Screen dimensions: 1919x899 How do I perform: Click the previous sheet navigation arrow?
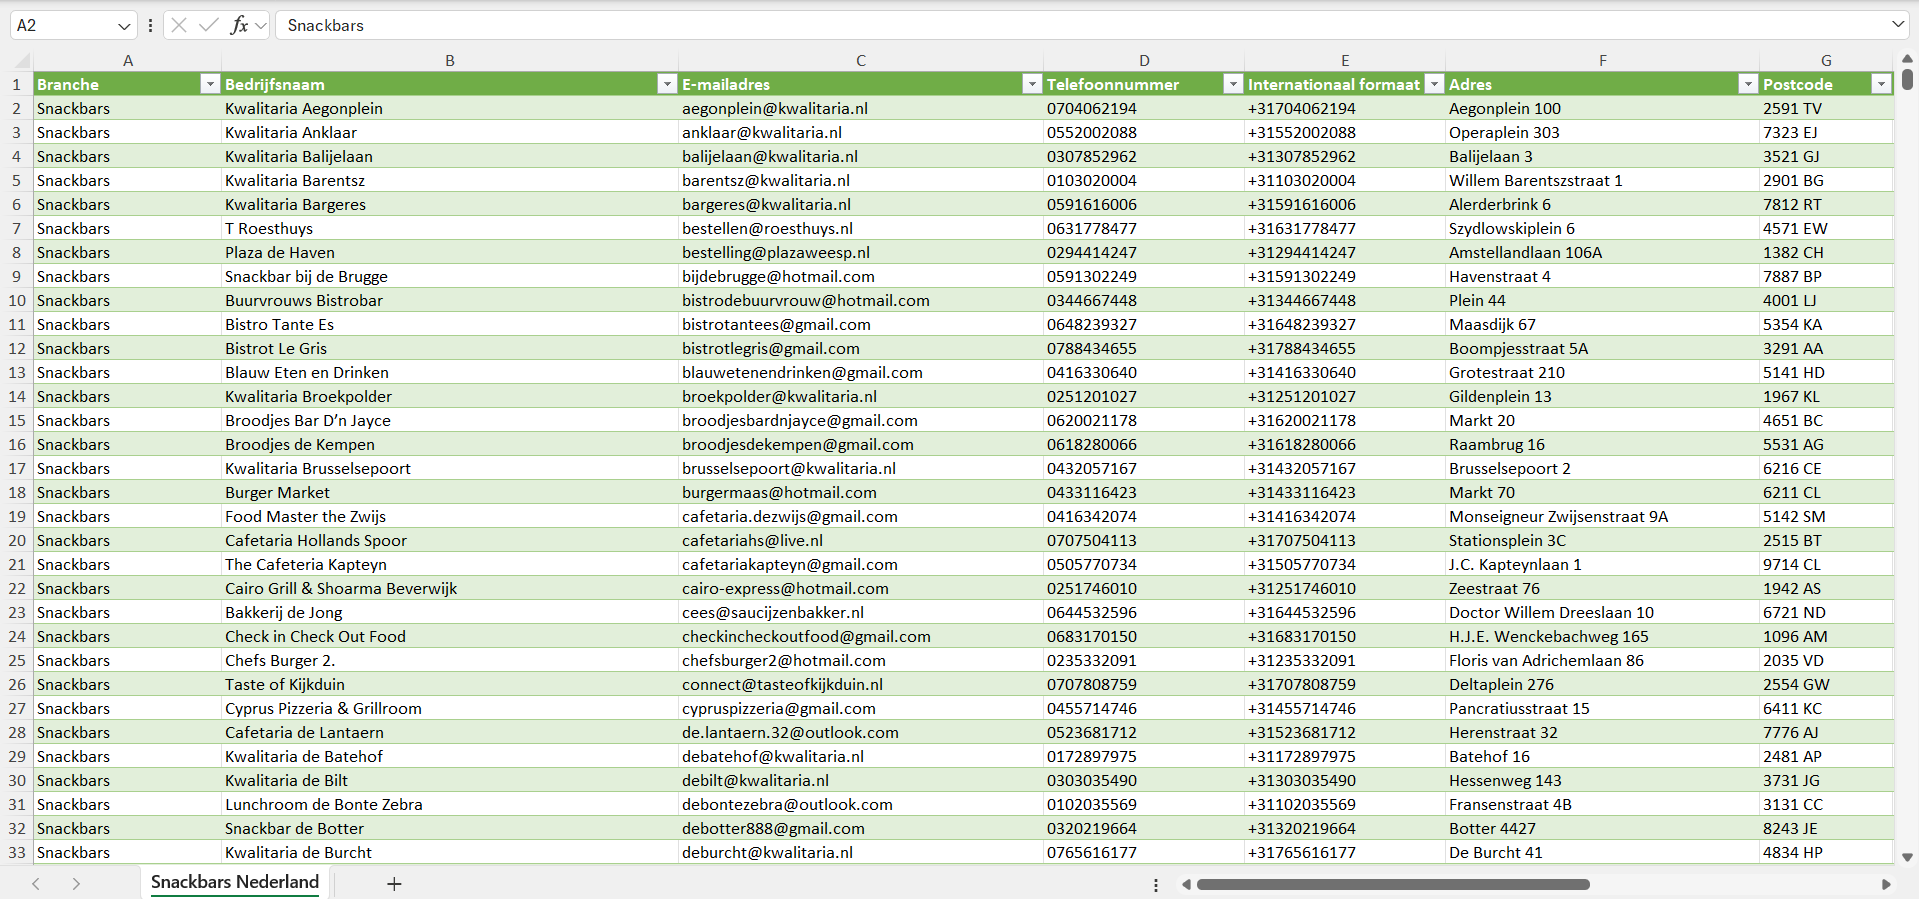36,884
